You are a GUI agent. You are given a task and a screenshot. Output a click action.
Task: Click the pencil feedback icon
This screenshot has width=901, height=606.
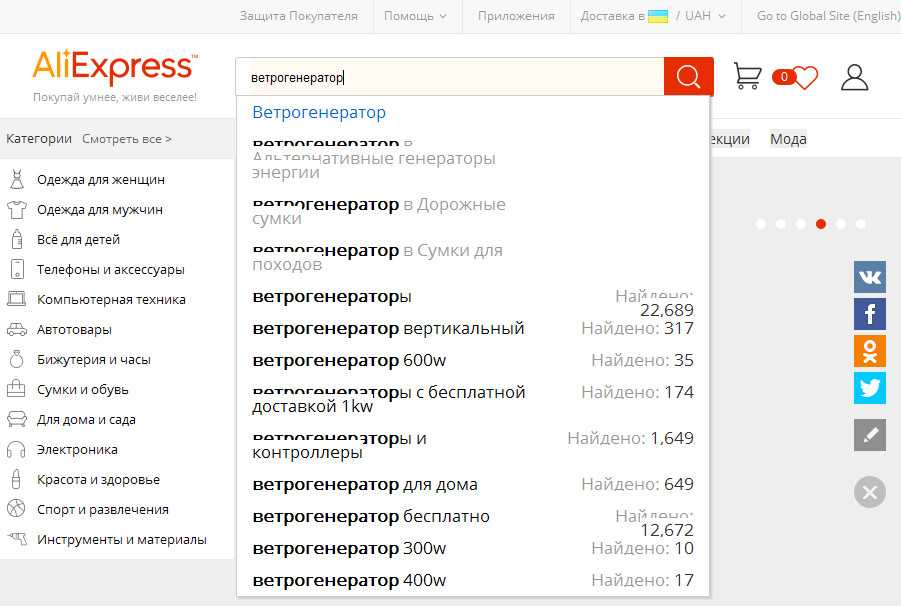[x=870, y=435]
